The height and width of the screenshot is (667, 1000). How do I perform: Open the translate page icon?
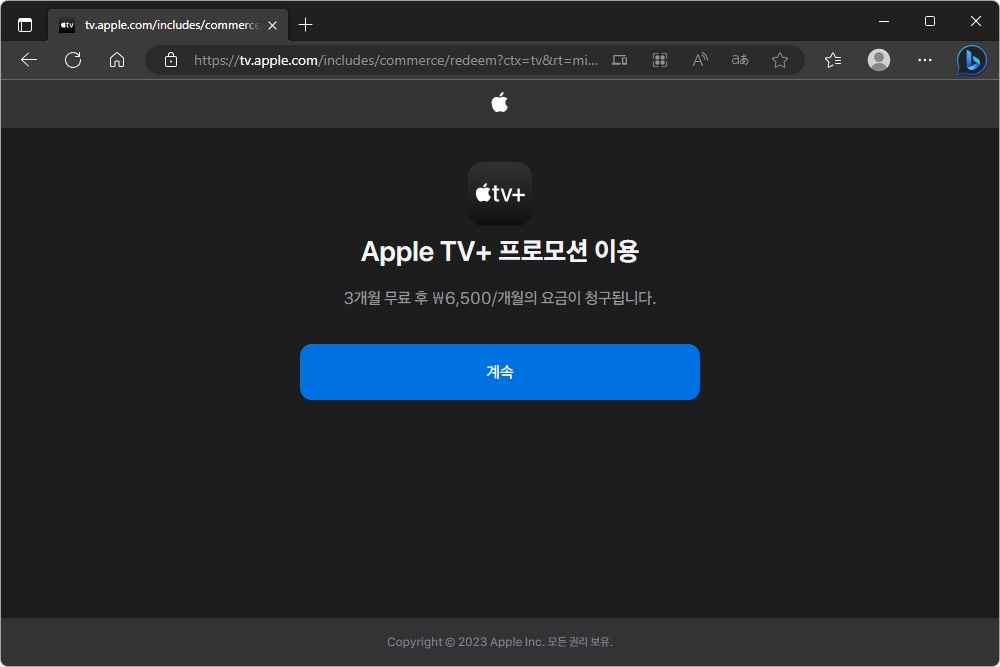(740, 60)
